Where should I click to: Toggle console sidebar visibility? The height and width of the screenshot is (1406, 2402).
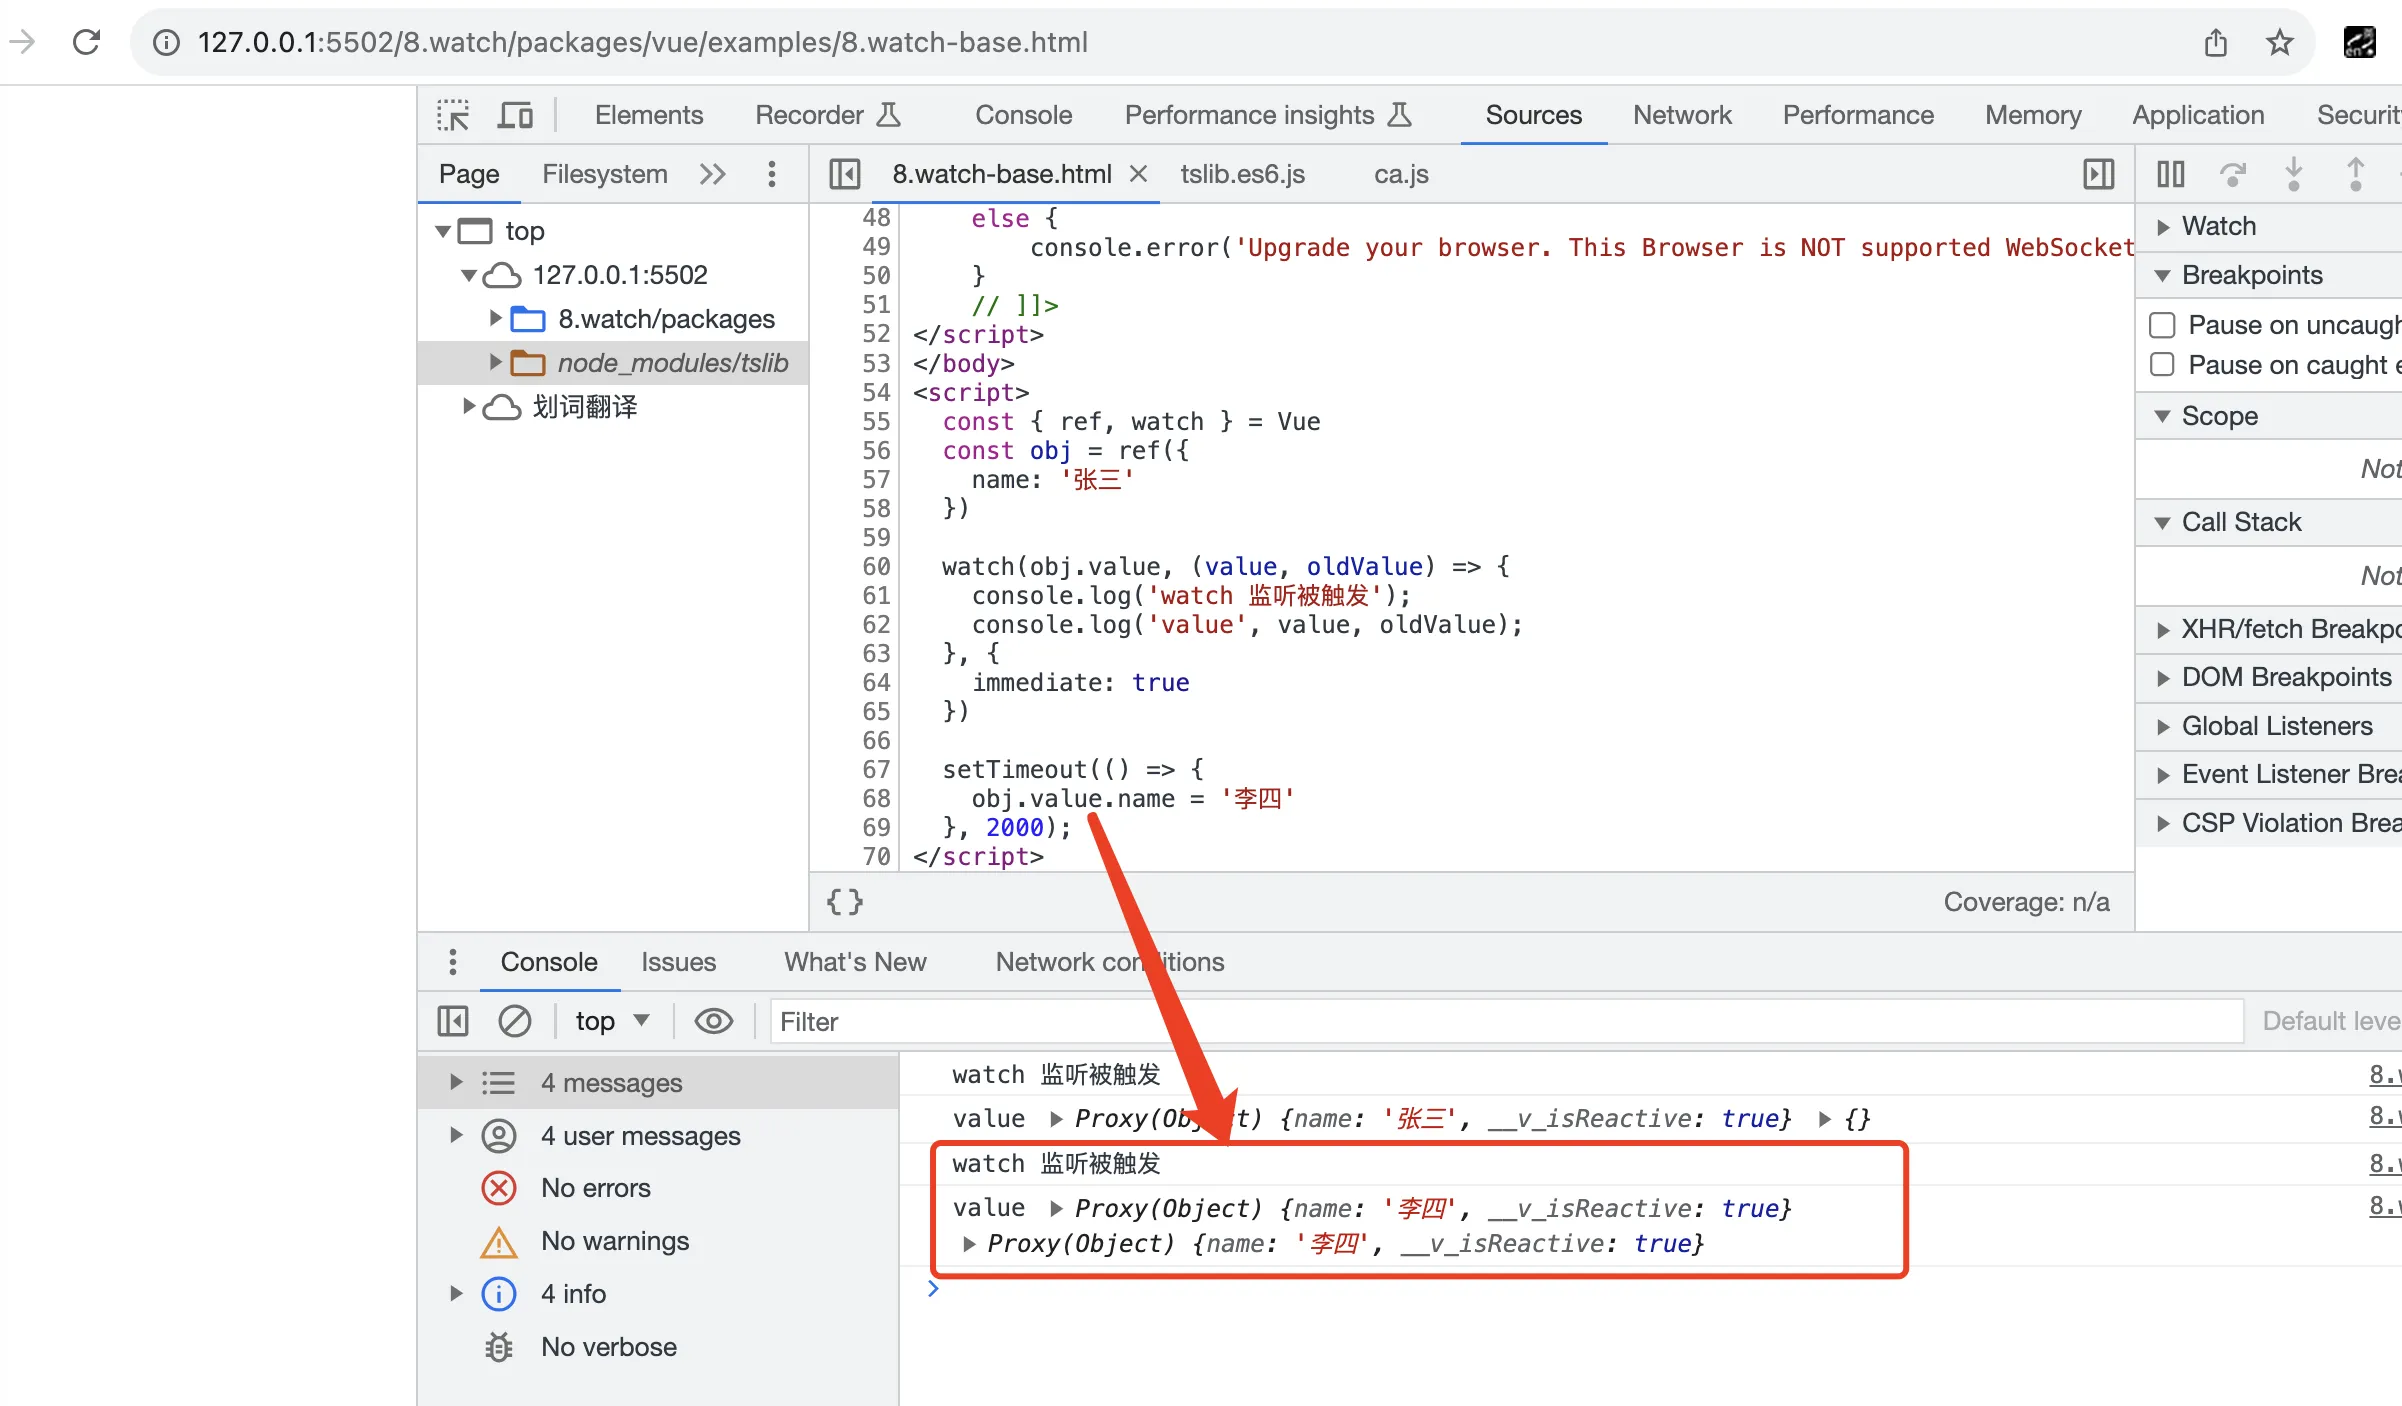click(453, 1021)
